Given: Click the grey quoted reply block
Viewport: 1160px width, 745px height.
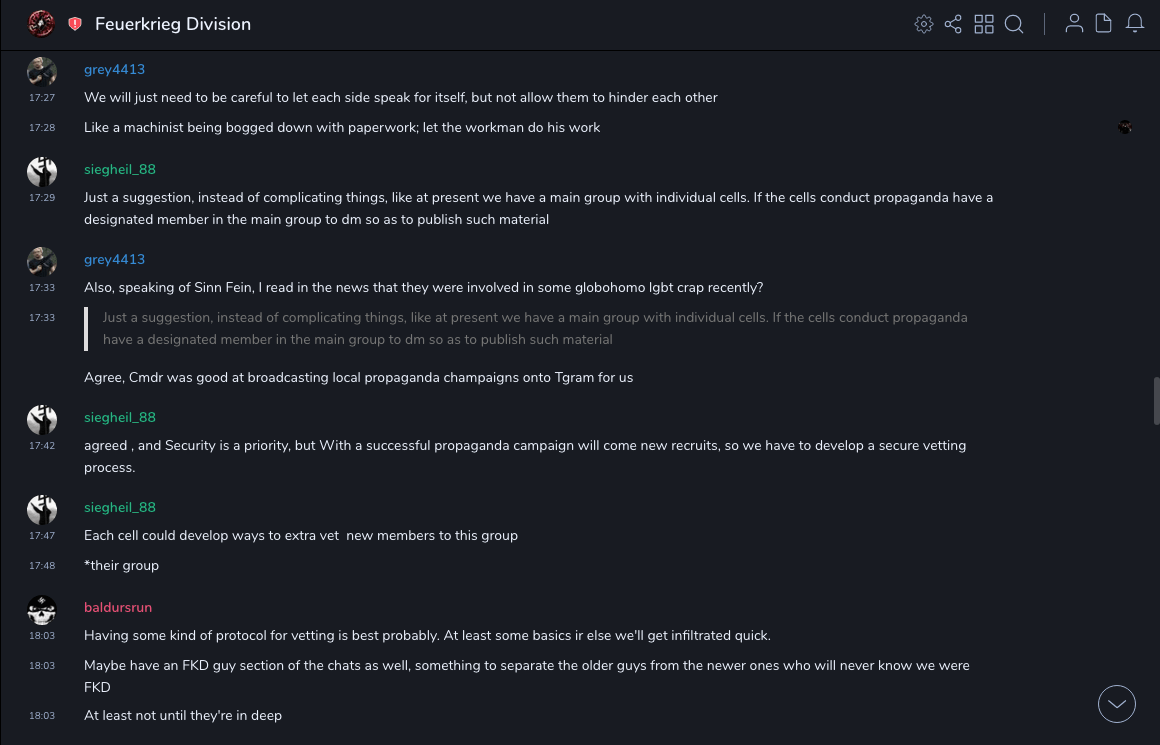Looking at the screenshot, I should click(x=535, y=329).
